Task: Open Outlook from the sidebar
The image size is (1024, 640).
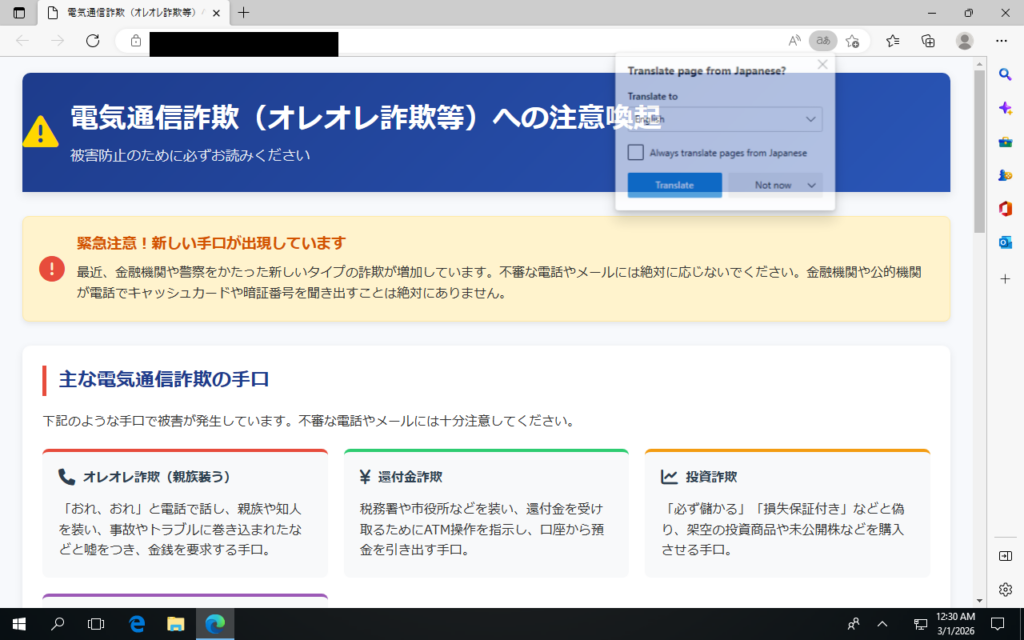Action: 1005,242
